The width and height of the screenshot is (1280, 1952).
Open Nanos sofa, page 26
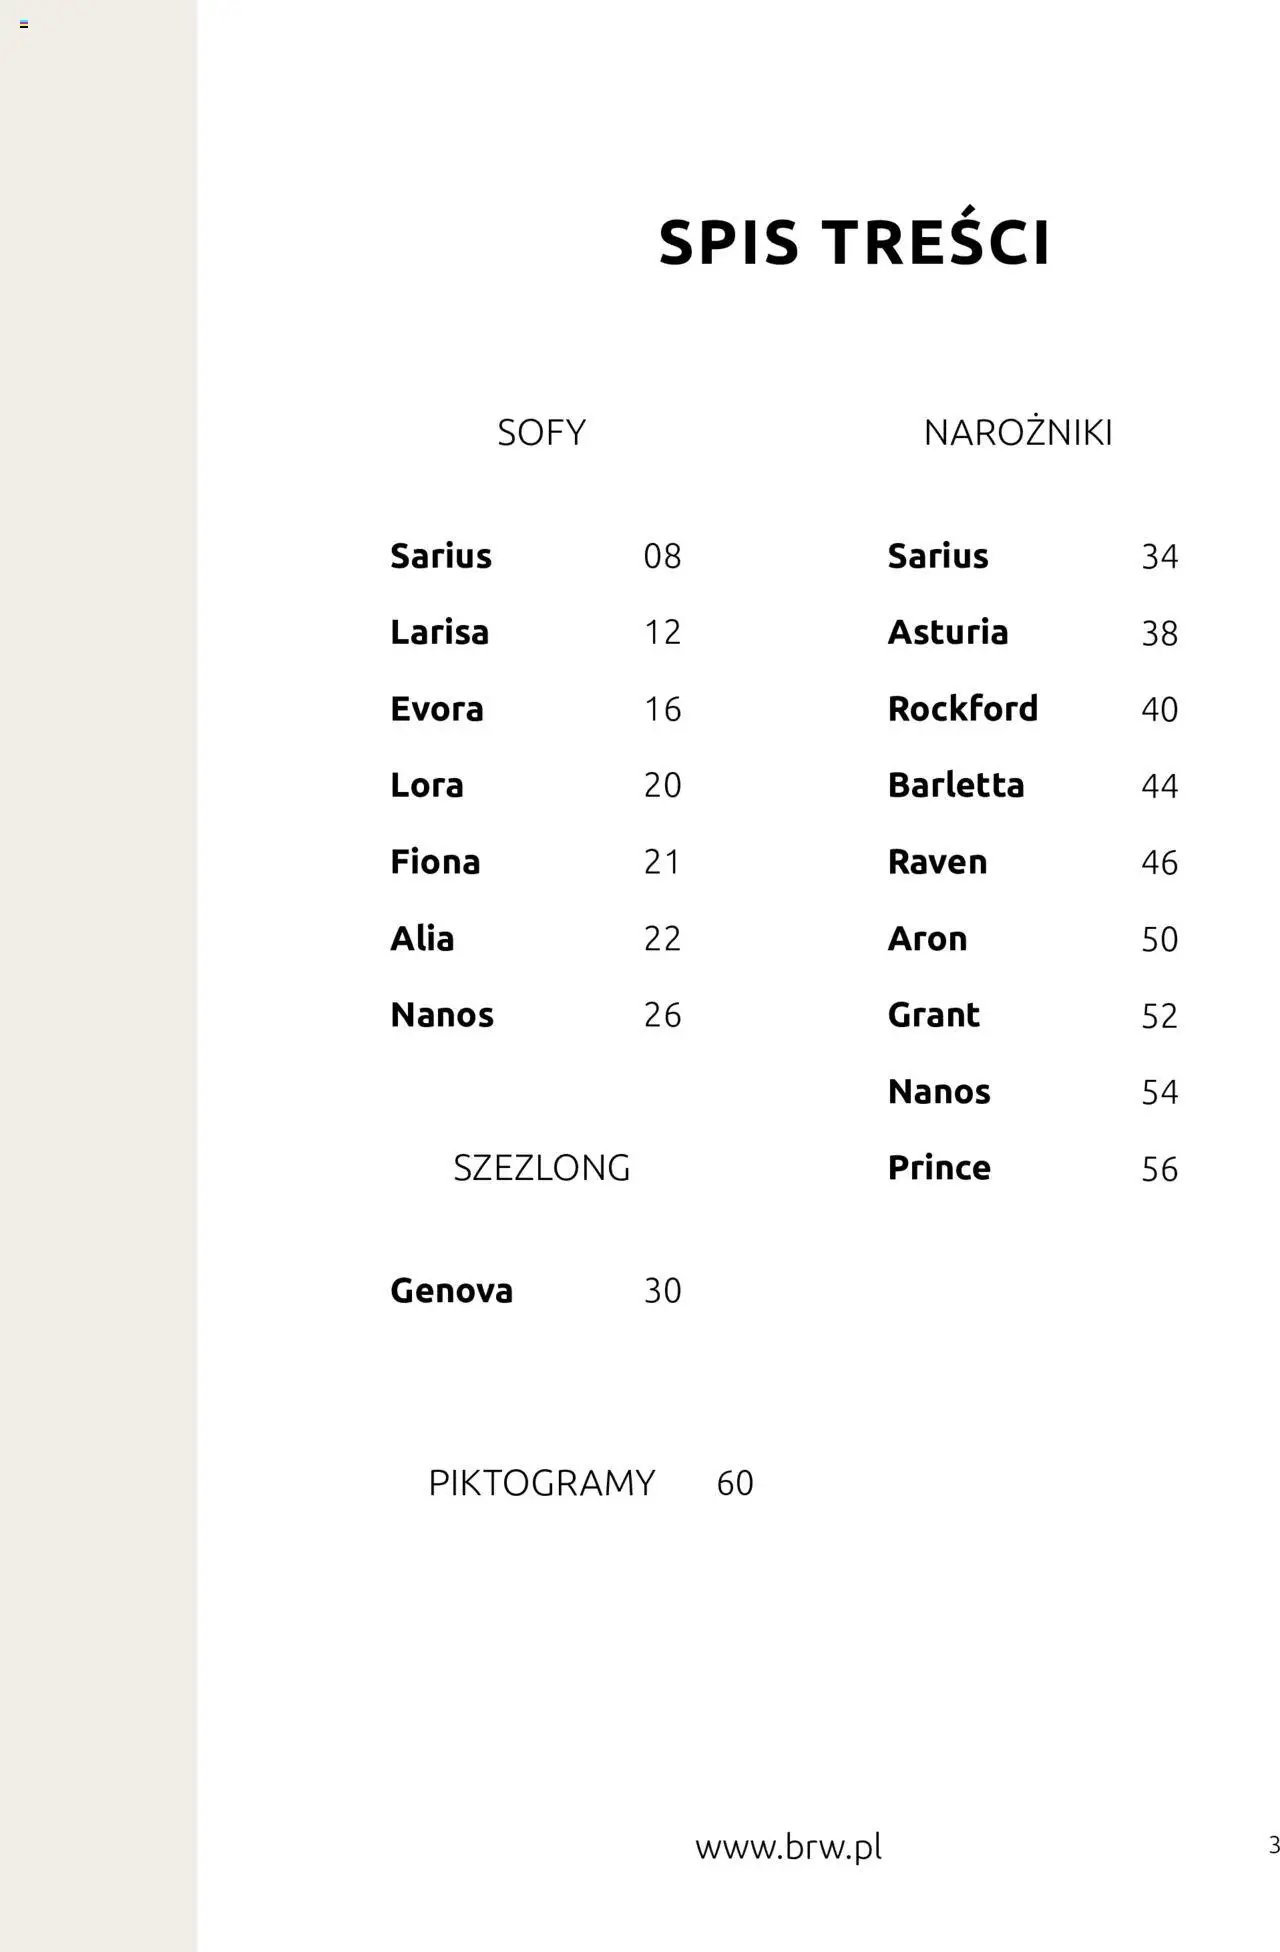click(x=536, y=1015)
